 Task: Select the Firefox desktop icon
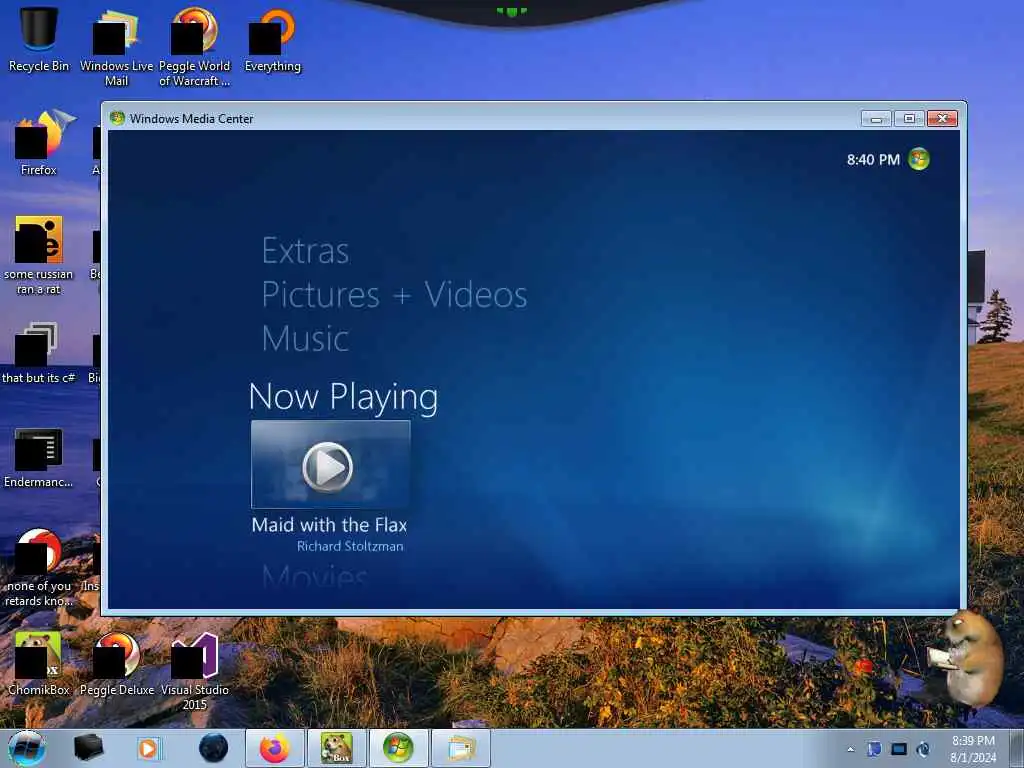(39, 144)
